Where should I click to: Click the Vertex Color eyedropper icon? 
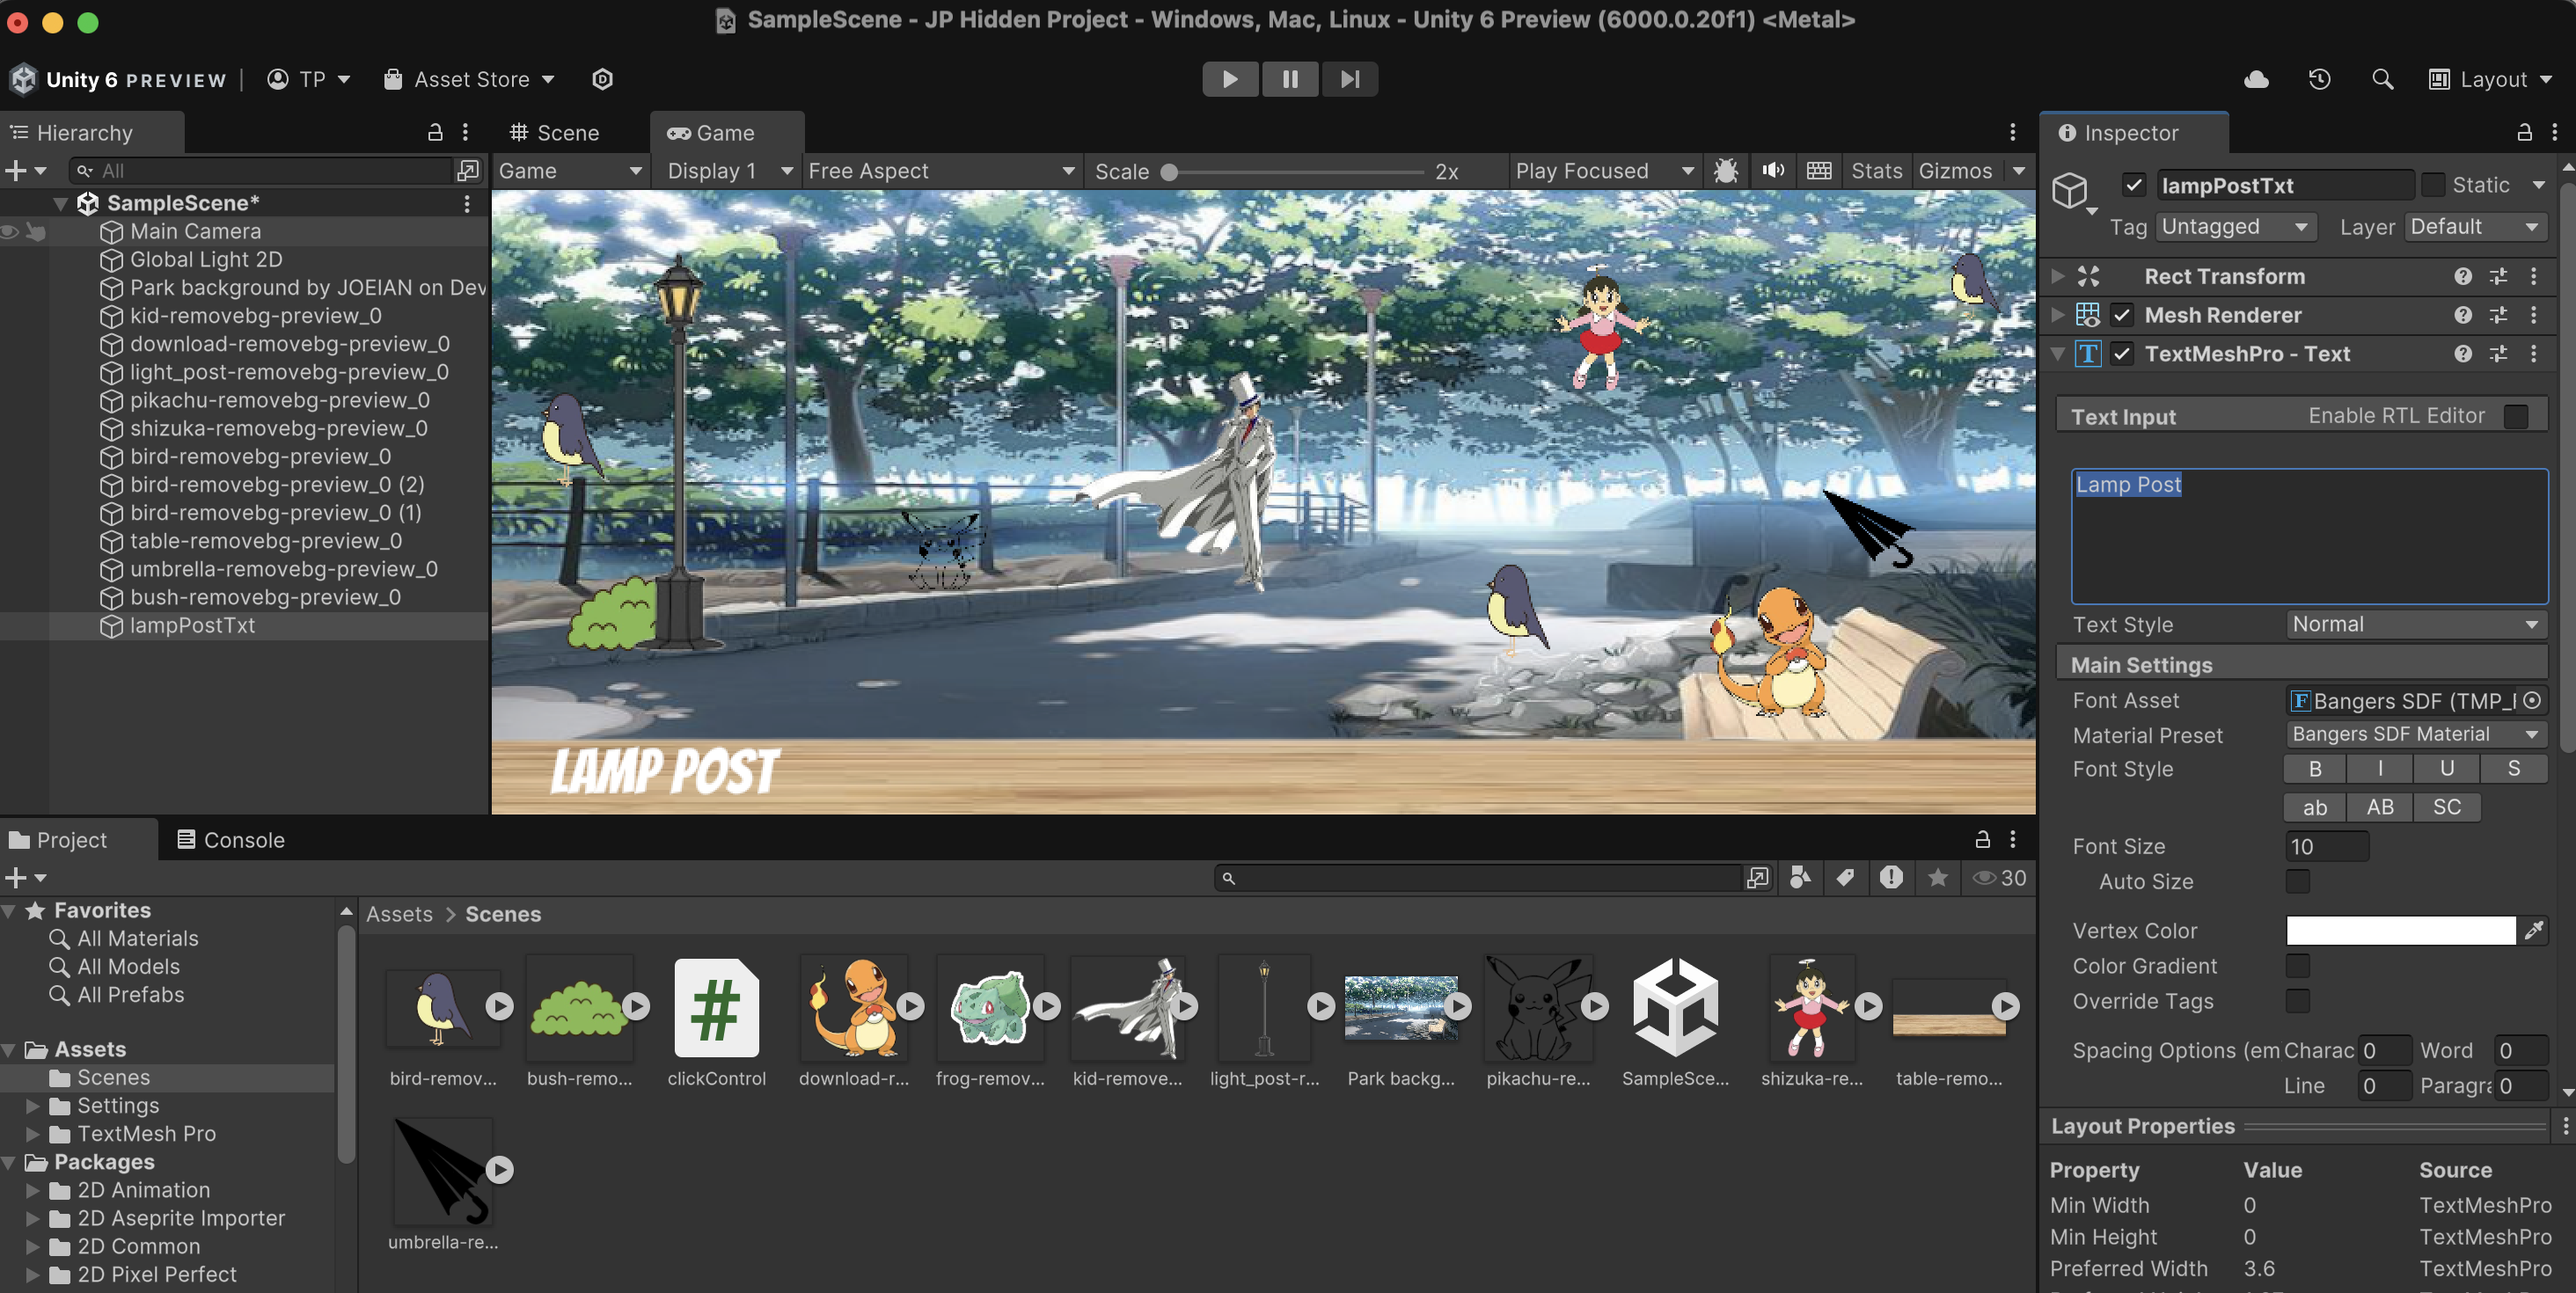(2533, 930)
